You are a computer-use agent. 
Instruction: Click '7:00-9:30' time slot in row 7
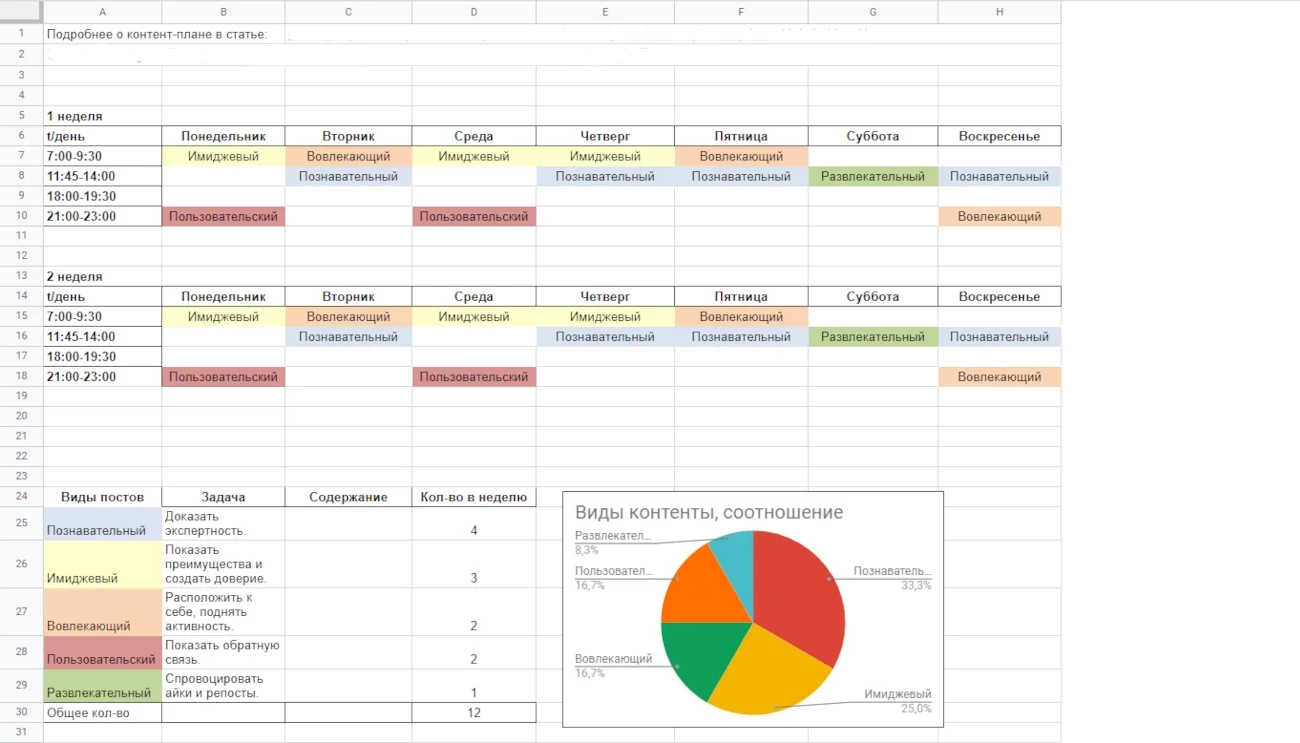(102, 156)
